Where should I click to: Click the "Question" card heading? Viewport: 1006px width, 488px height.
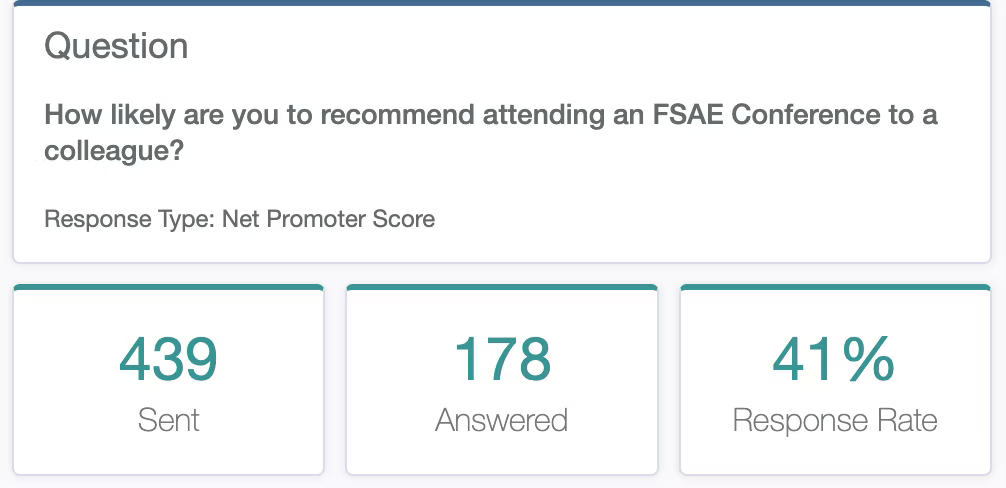coord(116,46)
